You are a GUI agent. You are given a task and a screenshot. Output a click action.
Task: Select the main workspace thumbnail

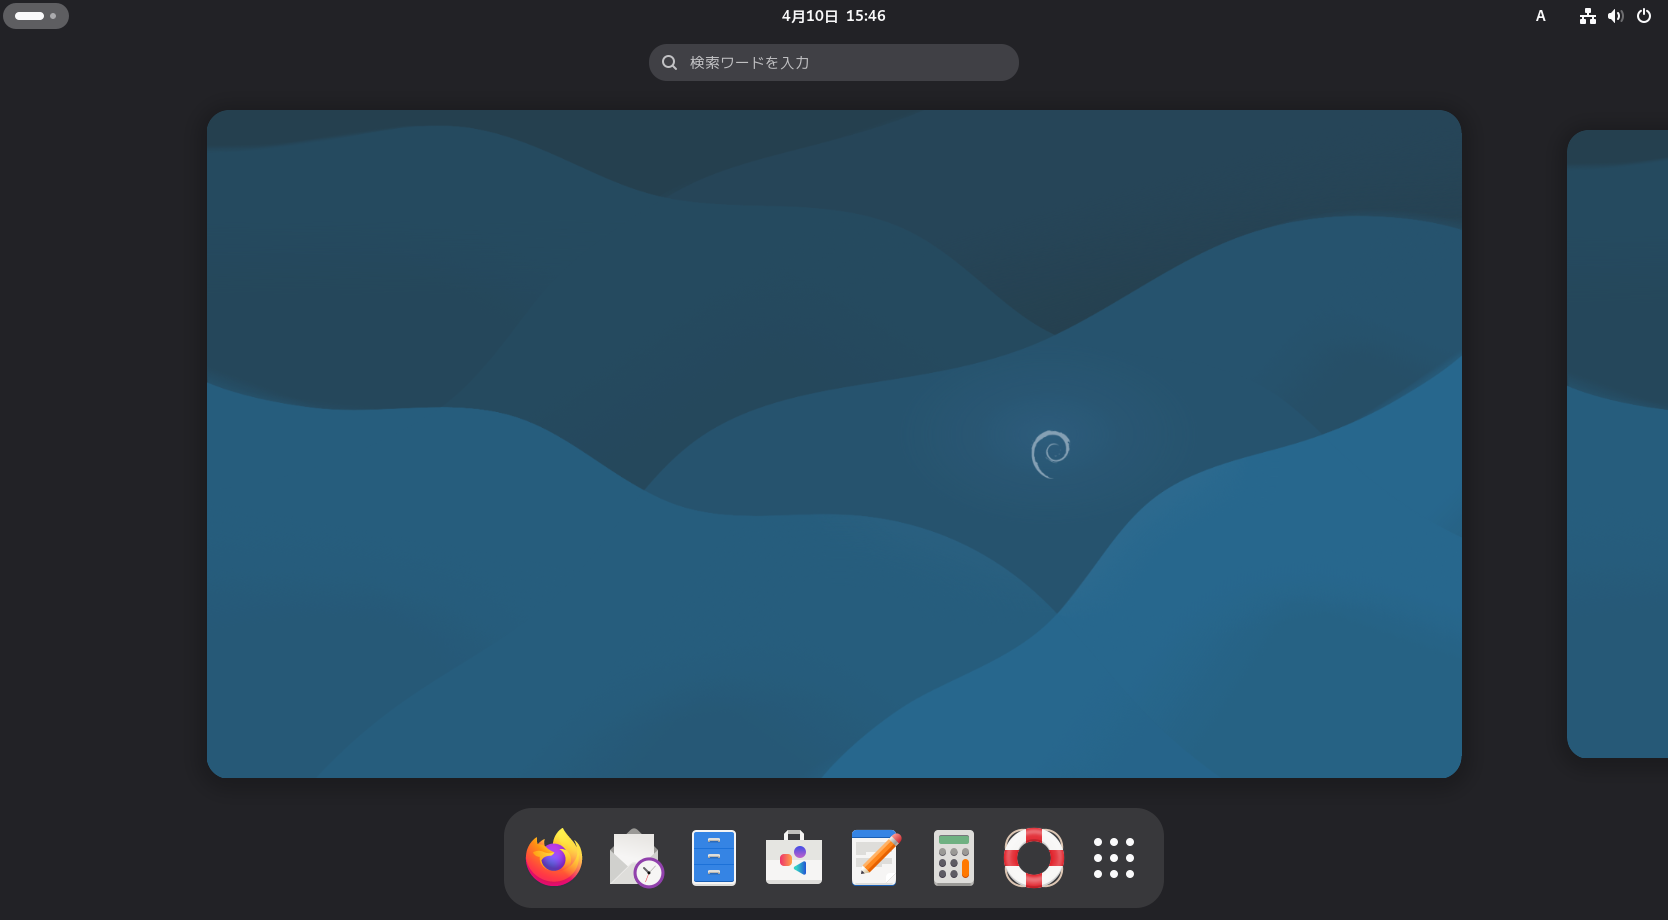(x=834, y=300)
